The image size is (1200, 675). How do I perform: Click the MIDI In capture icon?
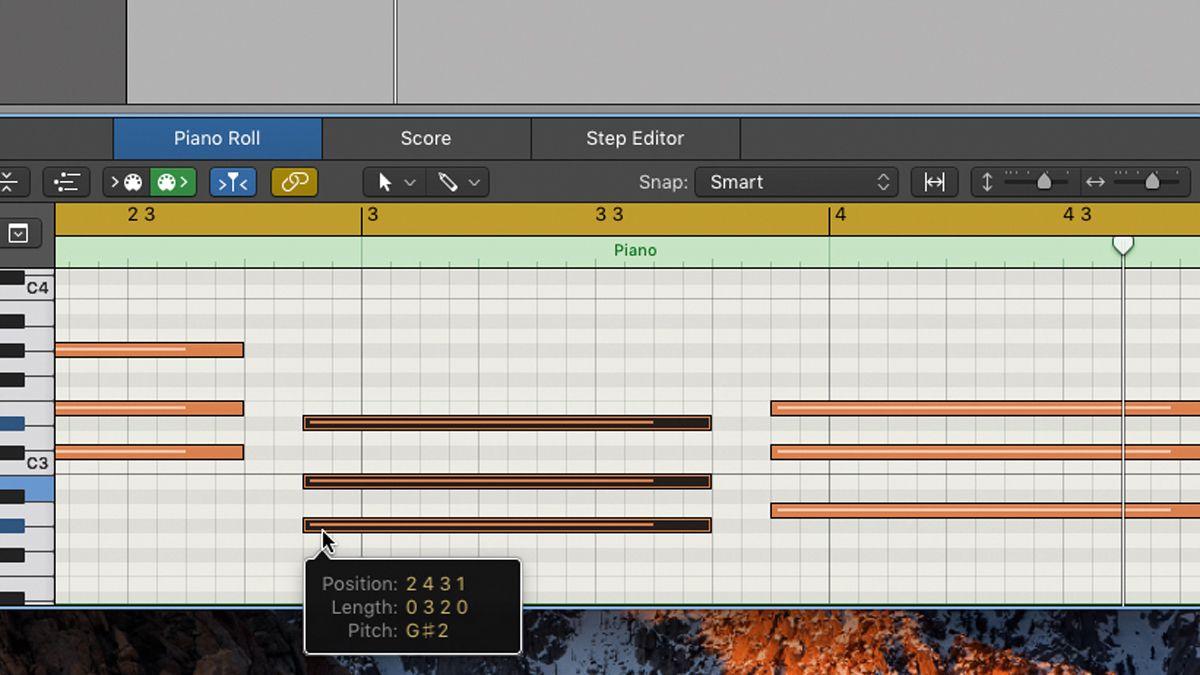(126, 182)
